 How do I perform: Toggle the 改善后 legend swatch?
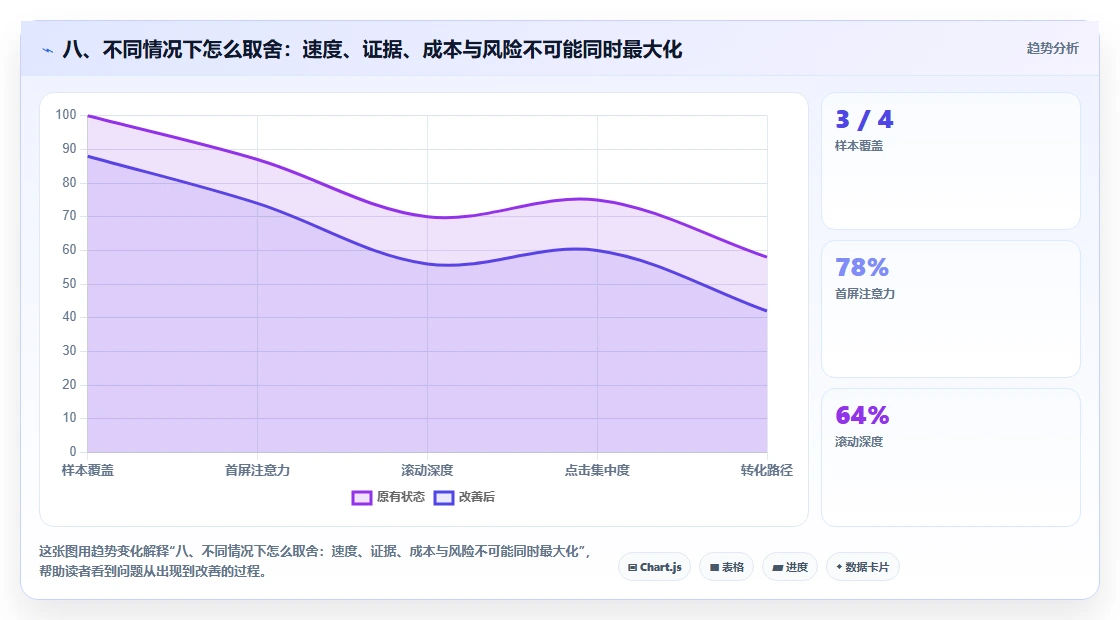tap(444, 497)
